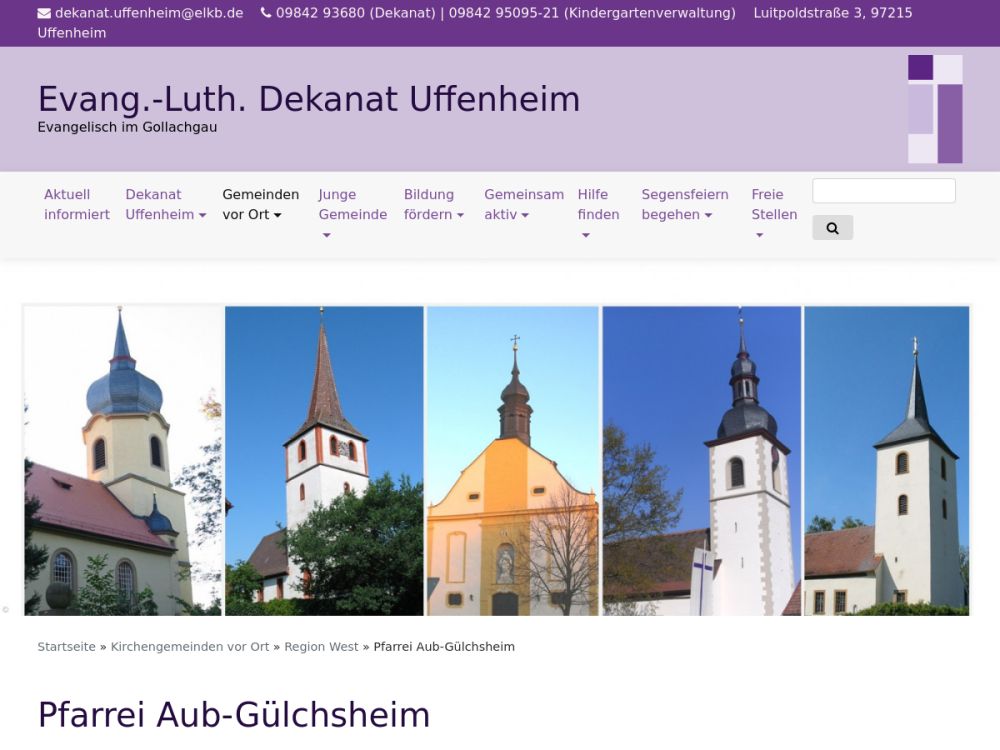Expand the Junge Gemeinde dropdown
The image size is (1000, 750).
[352, 213]
